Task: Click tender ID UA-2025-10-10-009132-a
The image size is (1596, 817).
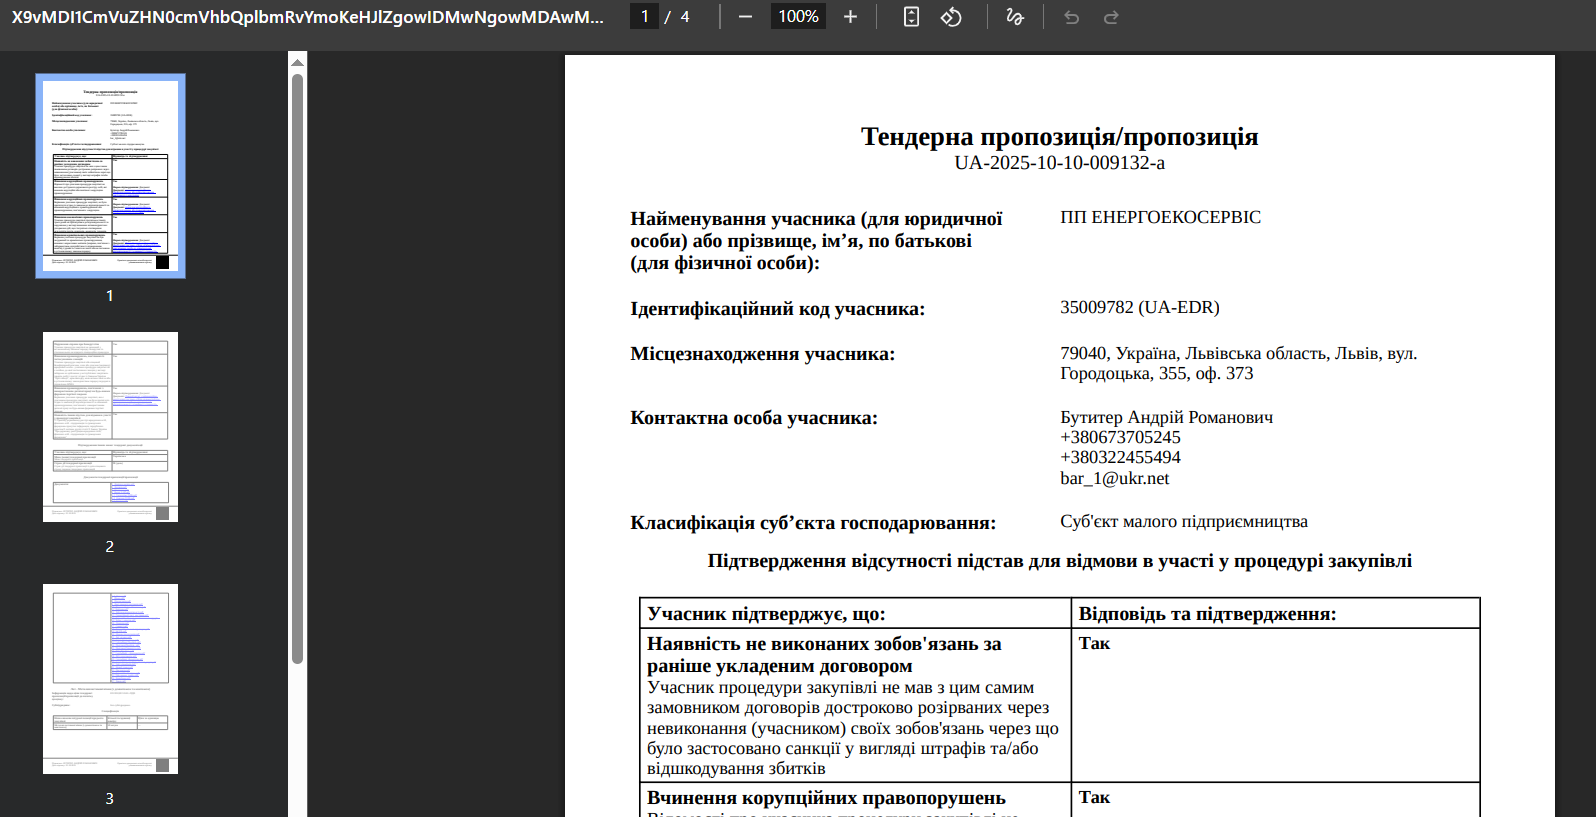Action: [x=1059, y=163]
